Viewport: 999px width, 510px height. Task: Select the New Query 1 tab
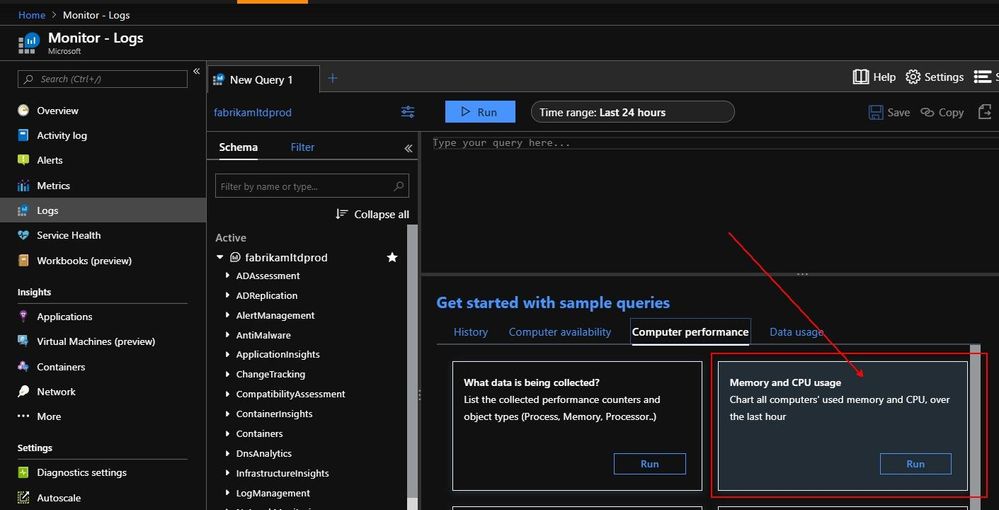(264, 80)
